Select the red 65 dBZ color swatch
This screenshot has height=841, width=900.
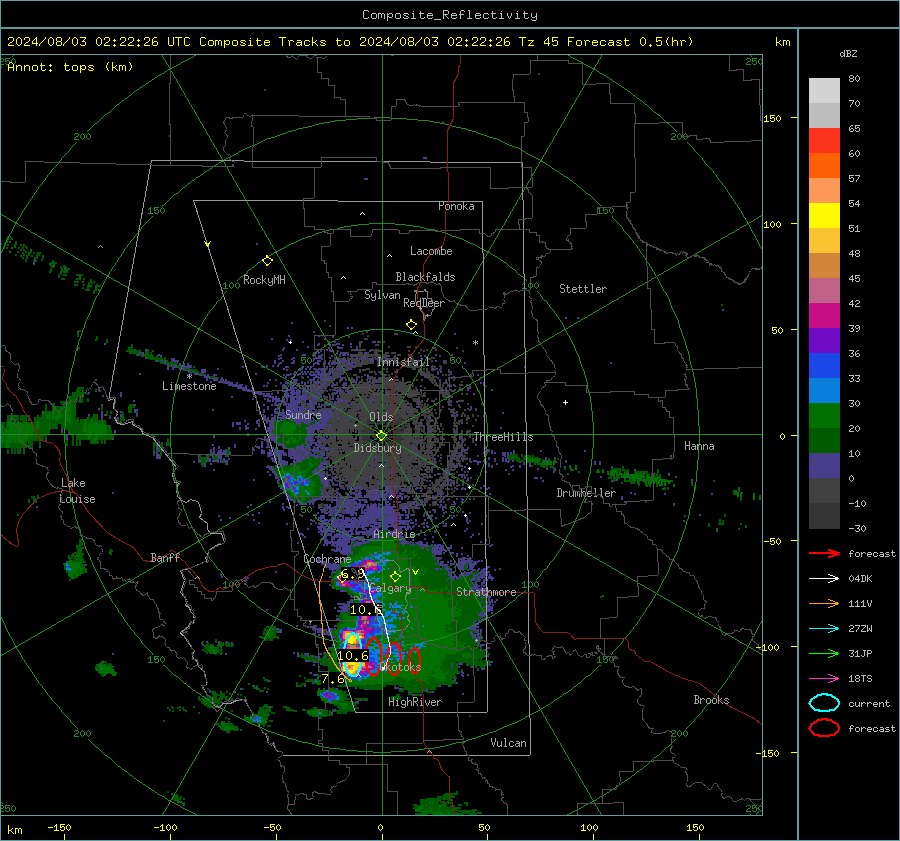(824, 141)
